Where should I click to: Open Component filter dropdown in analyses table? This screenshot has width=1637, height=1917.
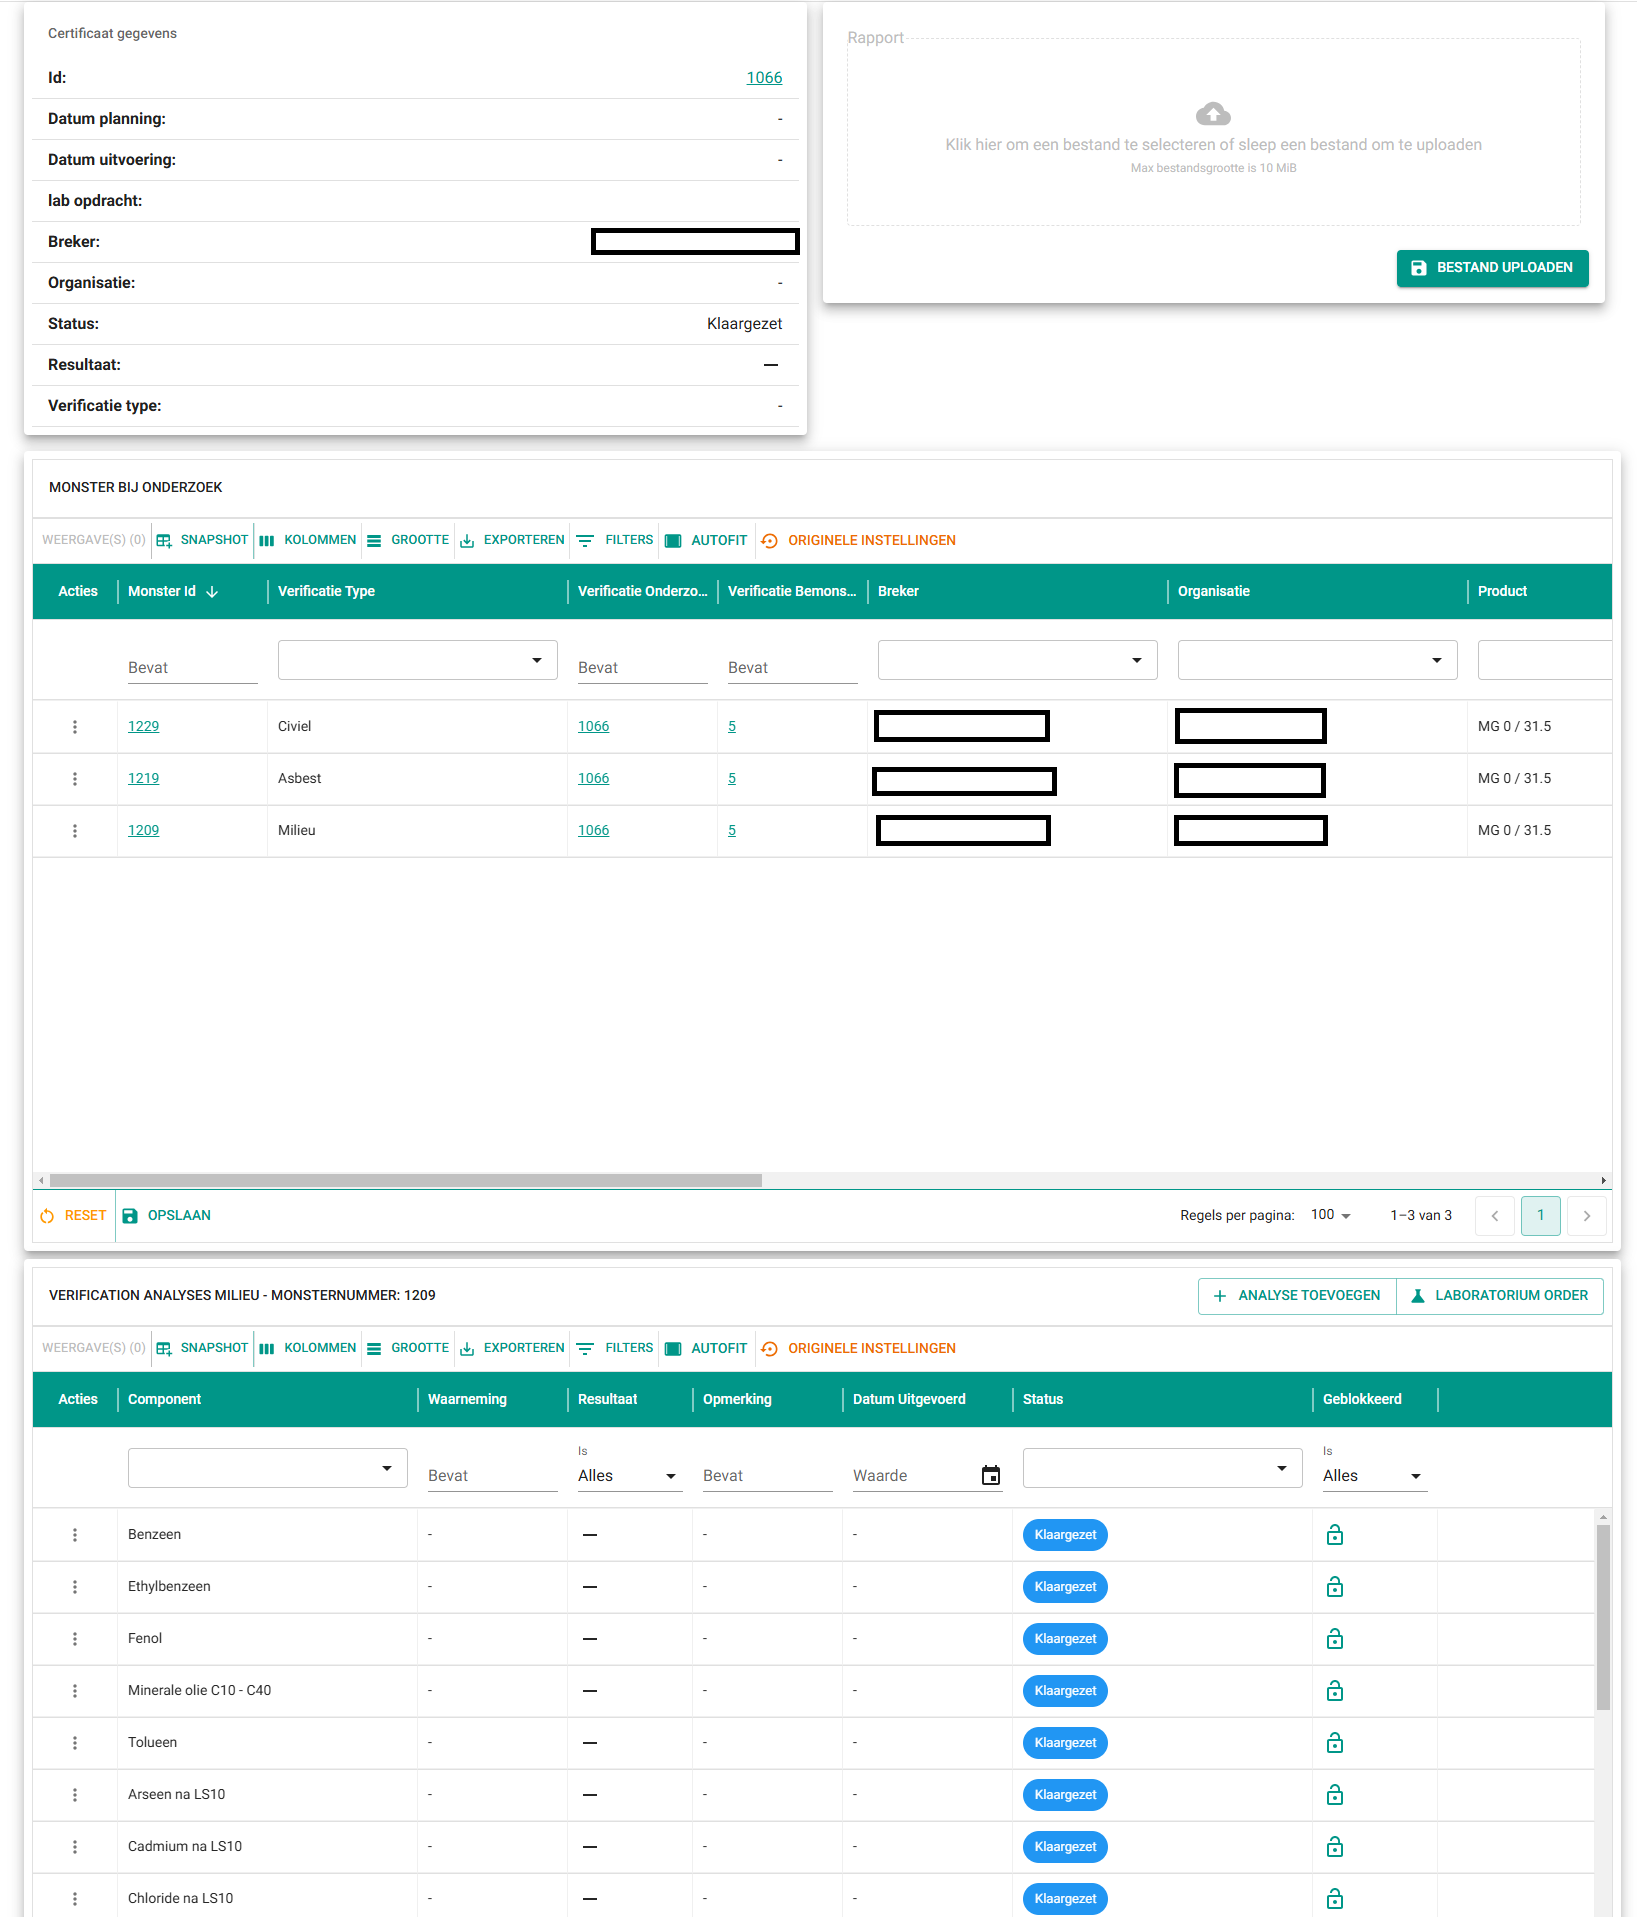(268, 1468)
